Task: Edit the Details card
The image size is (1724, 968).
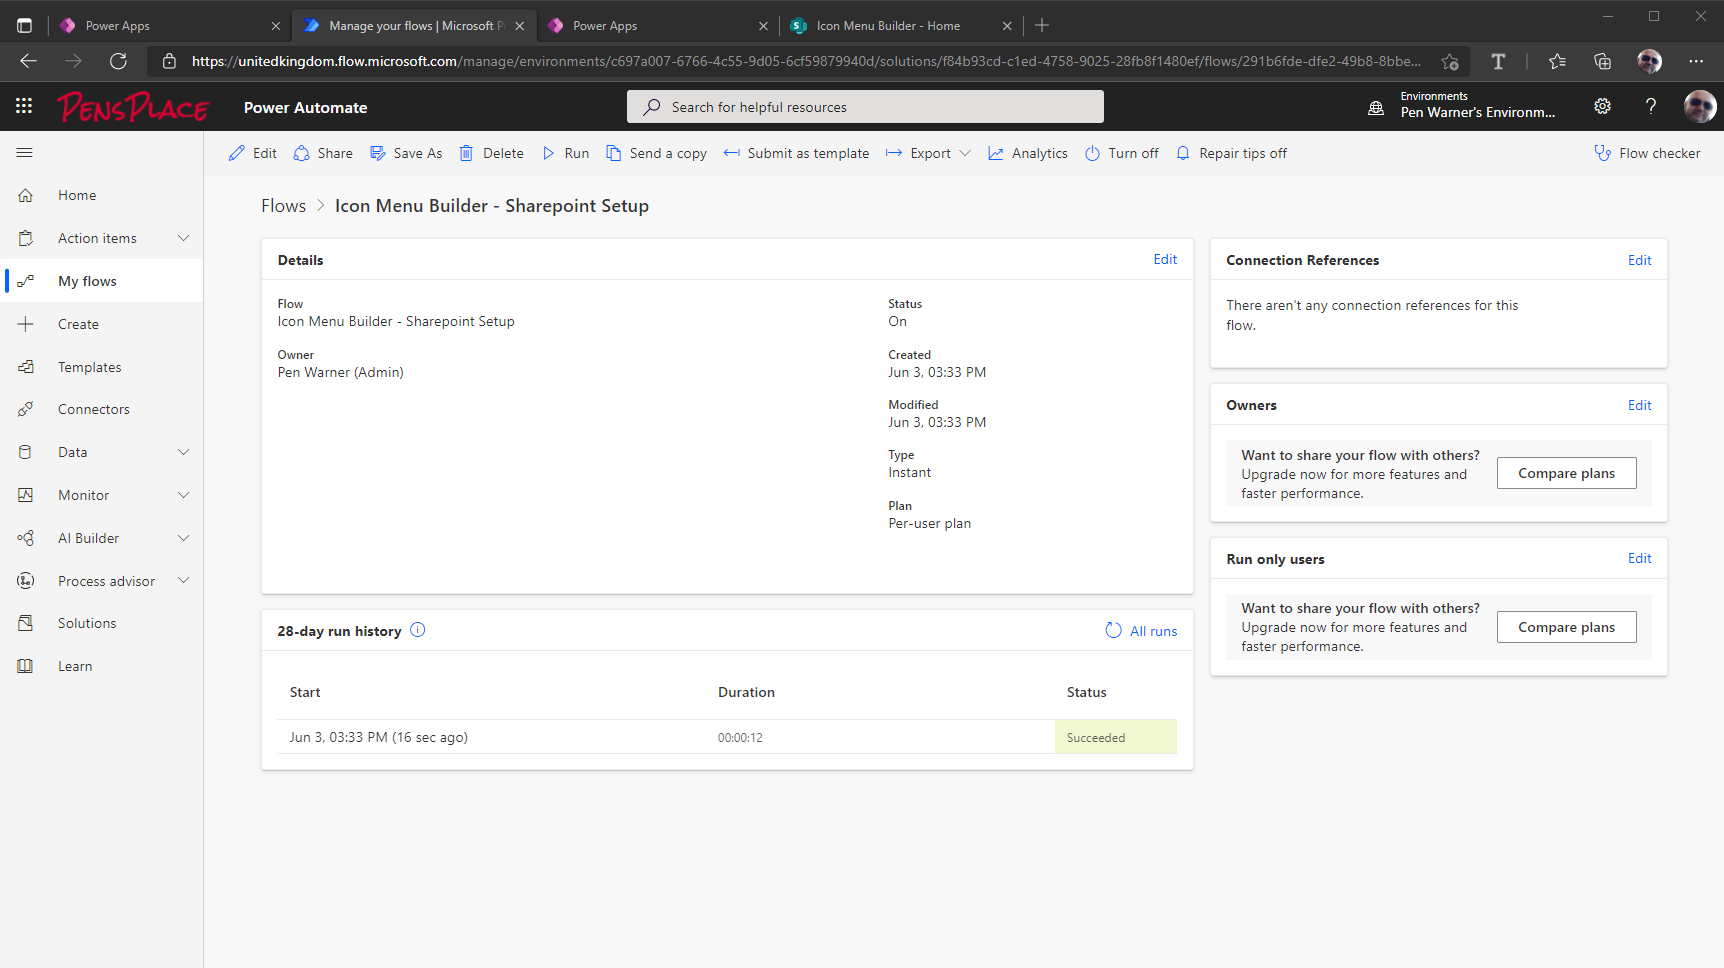Action: [1165, 259]
